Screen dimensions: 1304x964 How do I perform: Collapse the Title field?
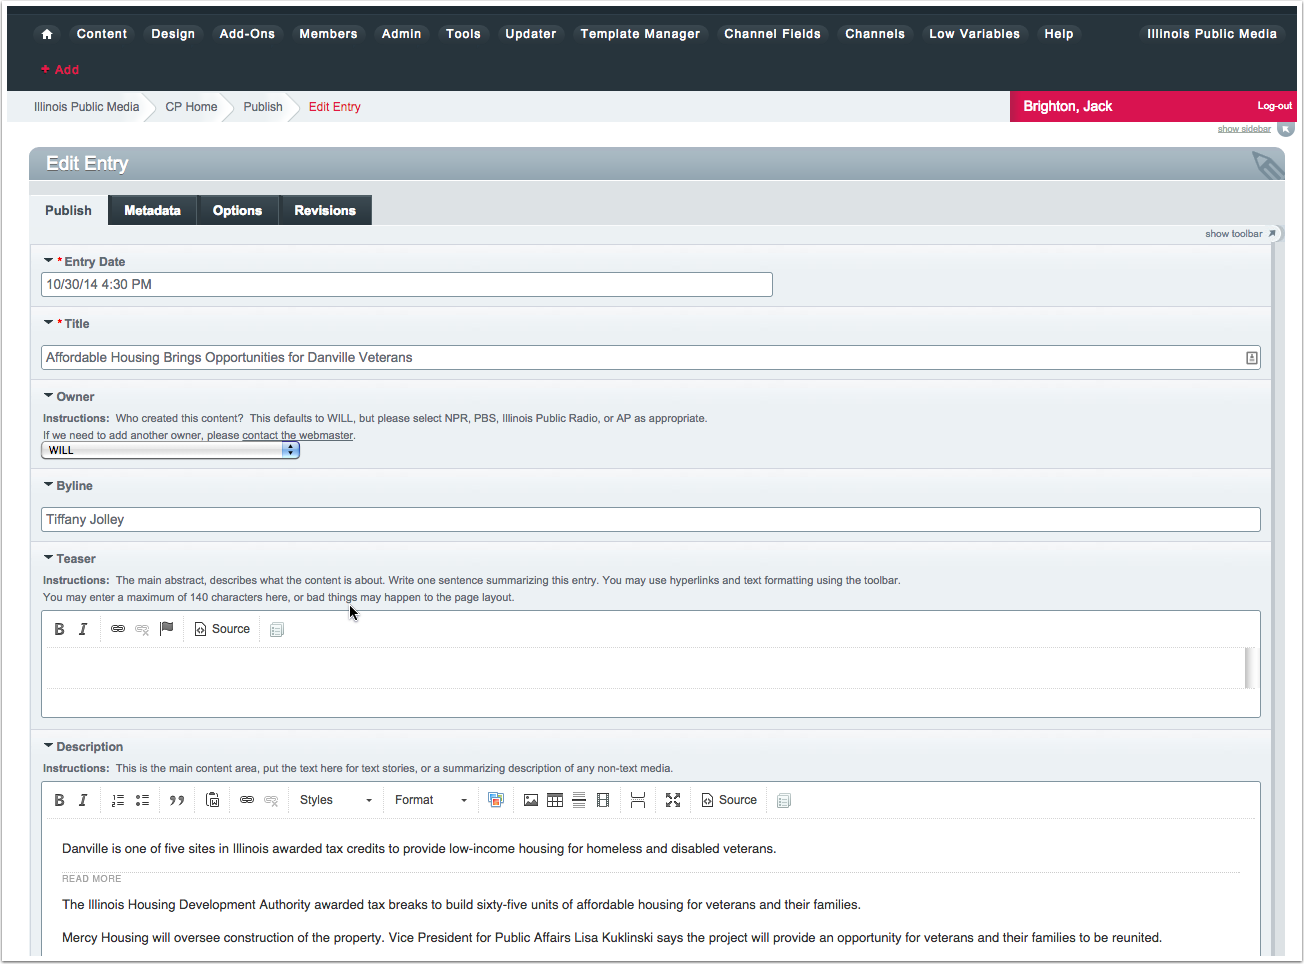pyautogui.click(x=48, y=322)
